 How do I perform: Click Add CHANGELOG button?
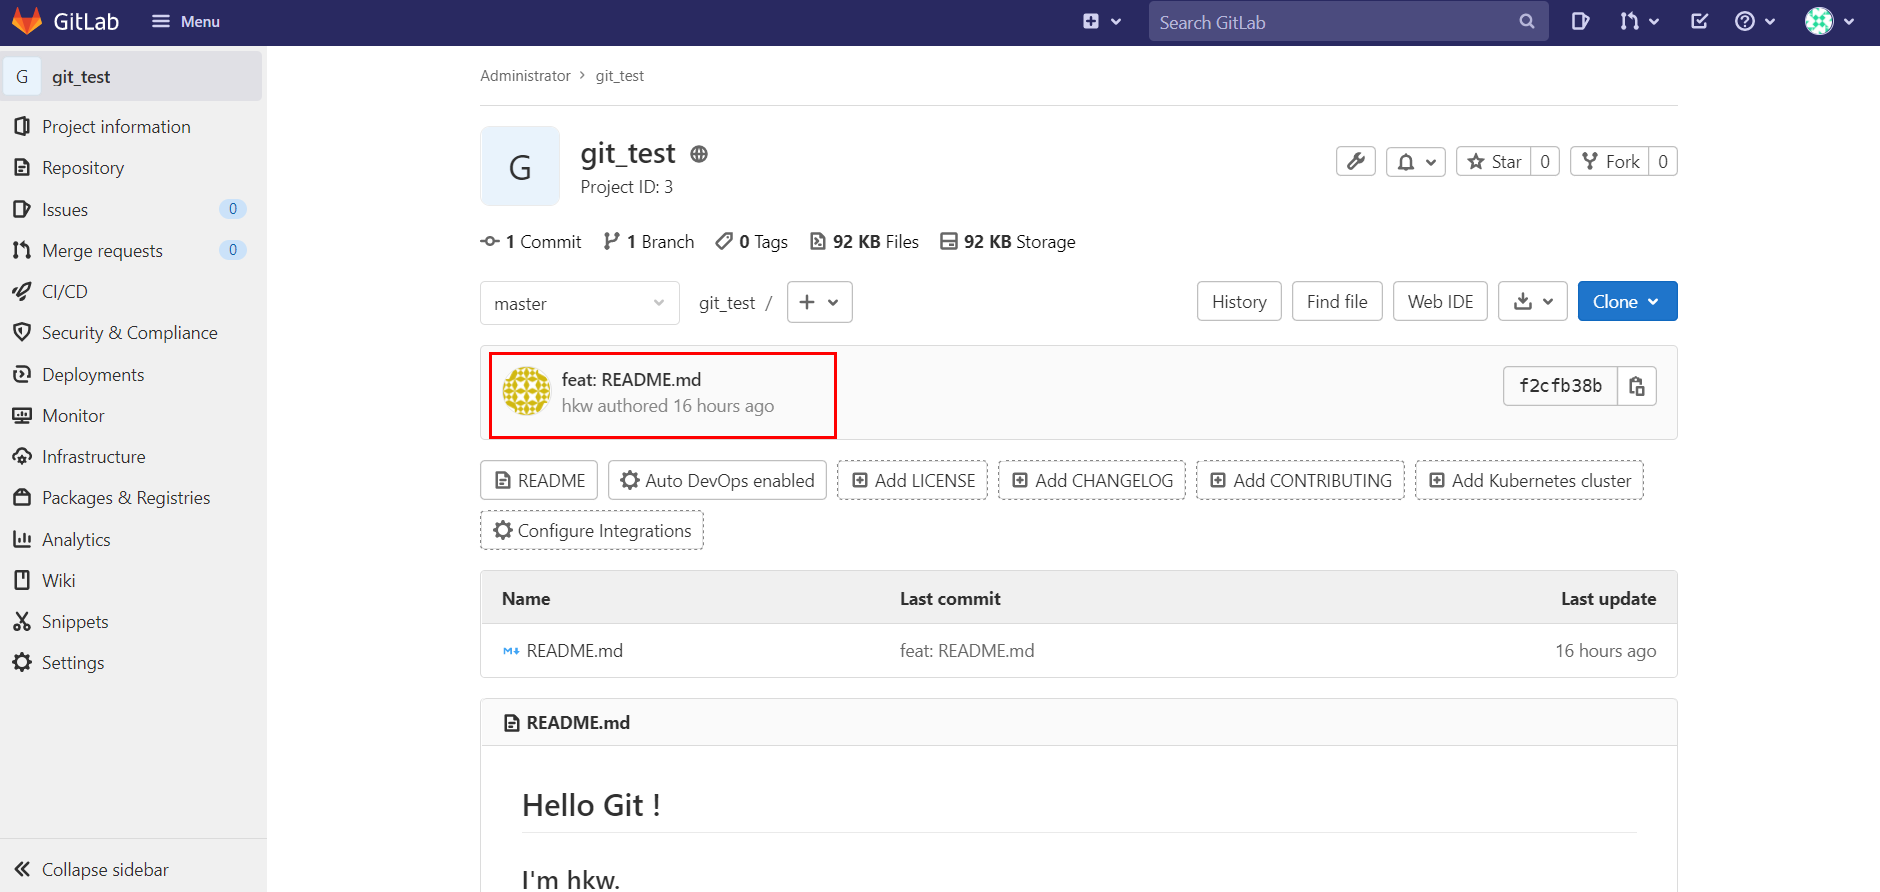[x=1092, y=480]
